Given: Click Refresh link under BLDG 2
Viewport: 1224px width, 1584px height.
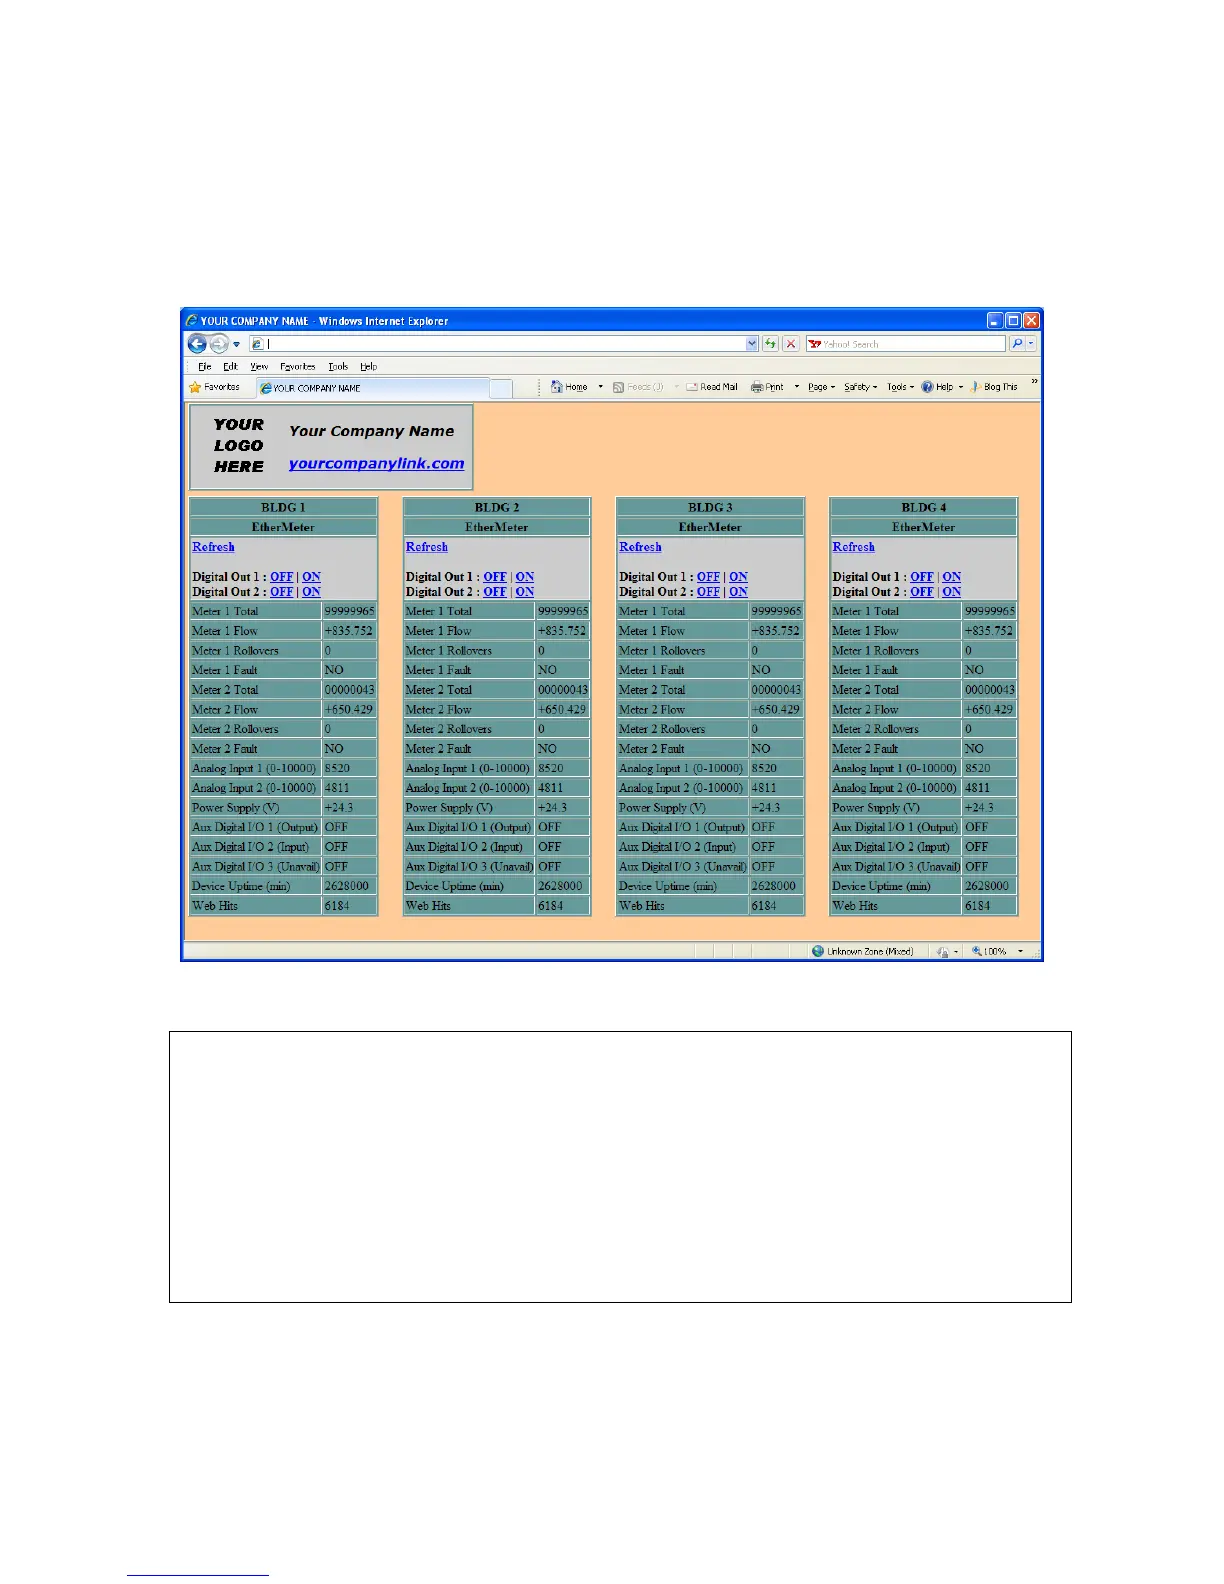Looking at the screenshot, I should click(x=426, y=547).
